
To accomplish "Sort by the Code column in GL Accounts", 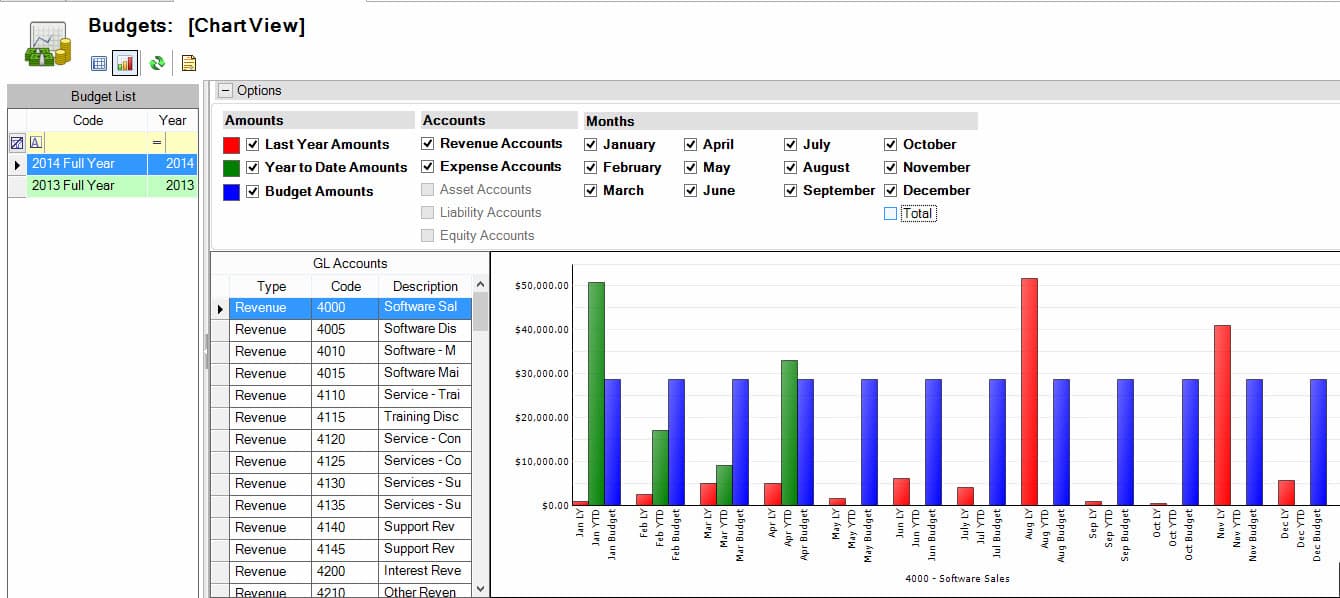I will 345,286.
